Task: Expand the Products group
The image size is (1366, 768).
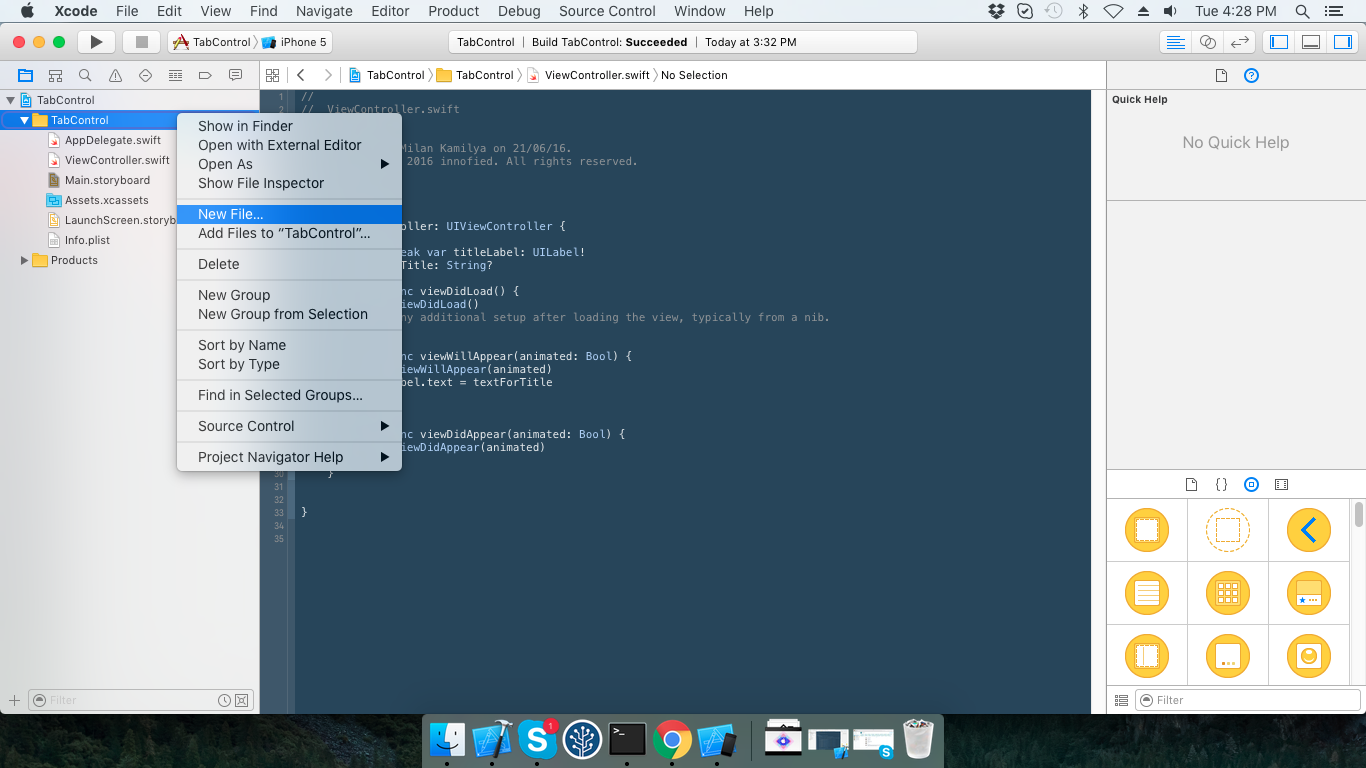Action: [x=25, y=260]
